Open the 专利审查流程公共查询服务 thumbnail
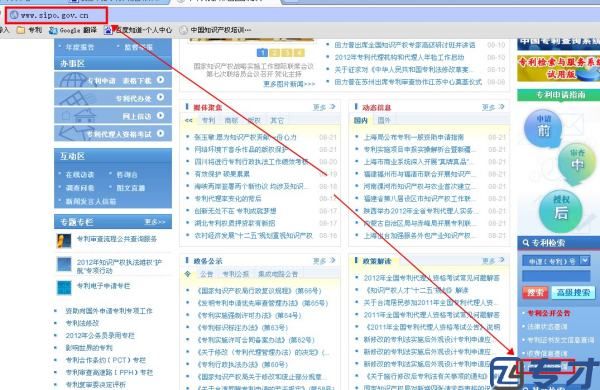600x390 pixels. click(x=64, y=241)
